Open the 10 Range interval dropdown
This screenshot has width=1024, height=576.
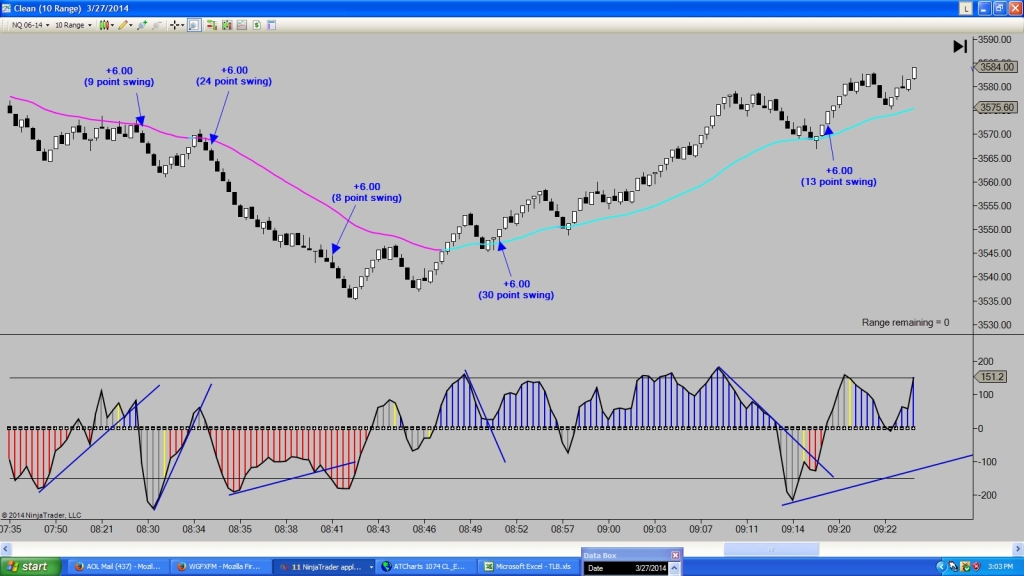coord(73,25)
